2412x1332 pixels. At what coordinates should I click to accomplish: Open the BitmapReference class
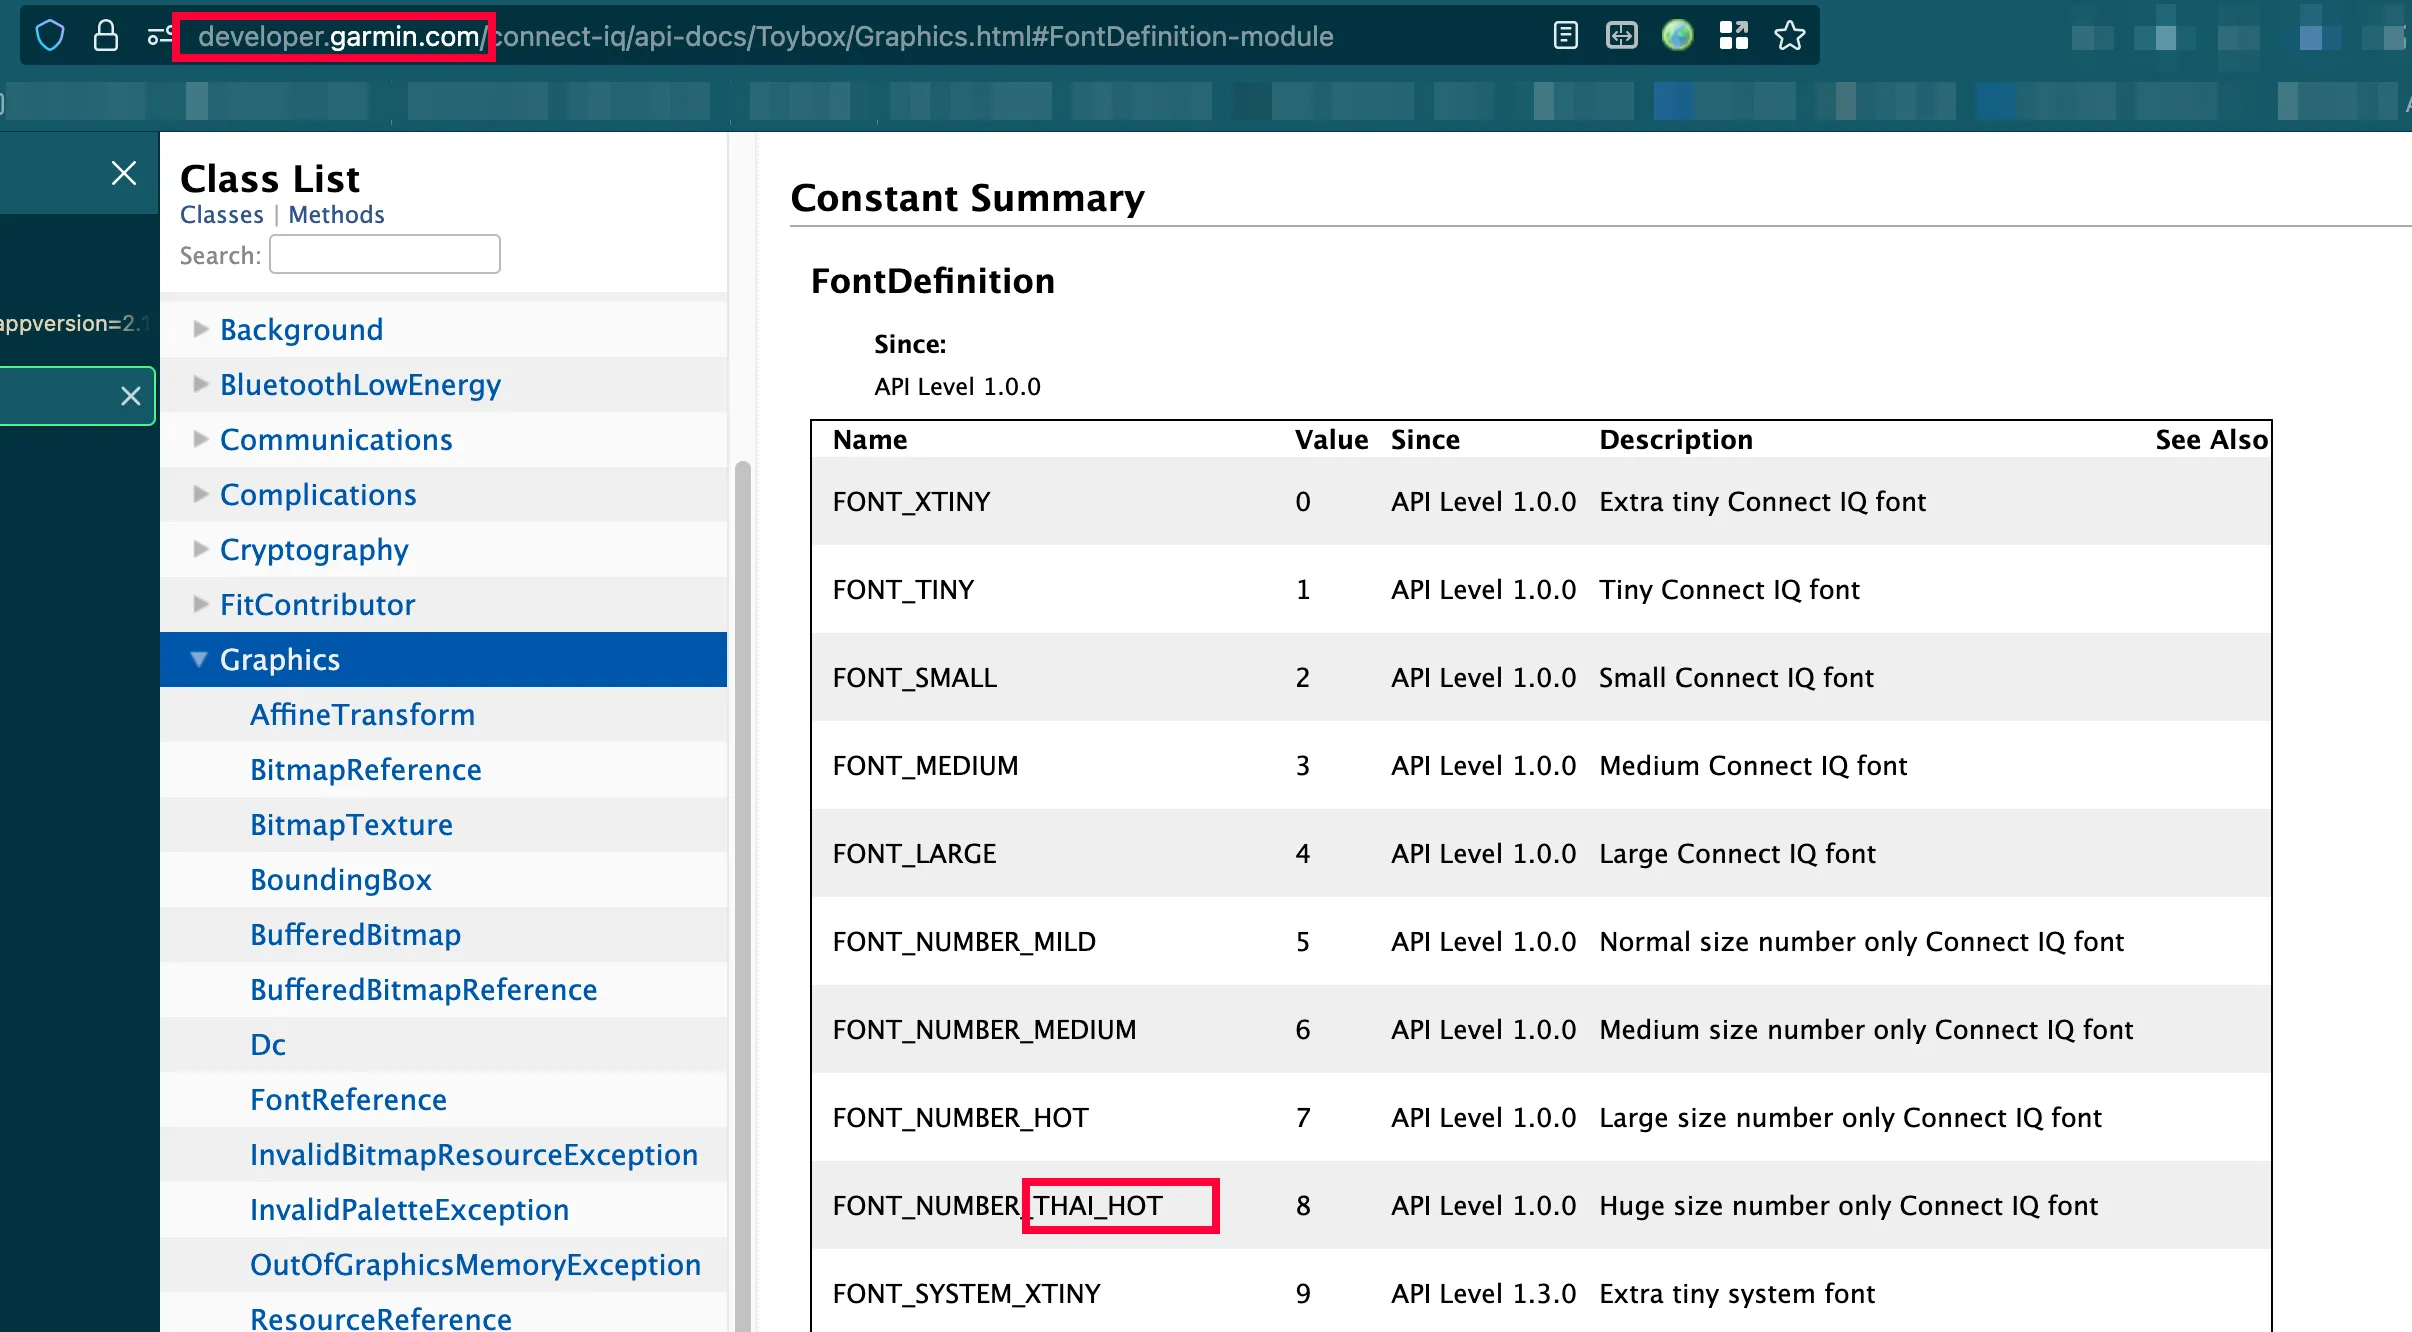[366, 770]
